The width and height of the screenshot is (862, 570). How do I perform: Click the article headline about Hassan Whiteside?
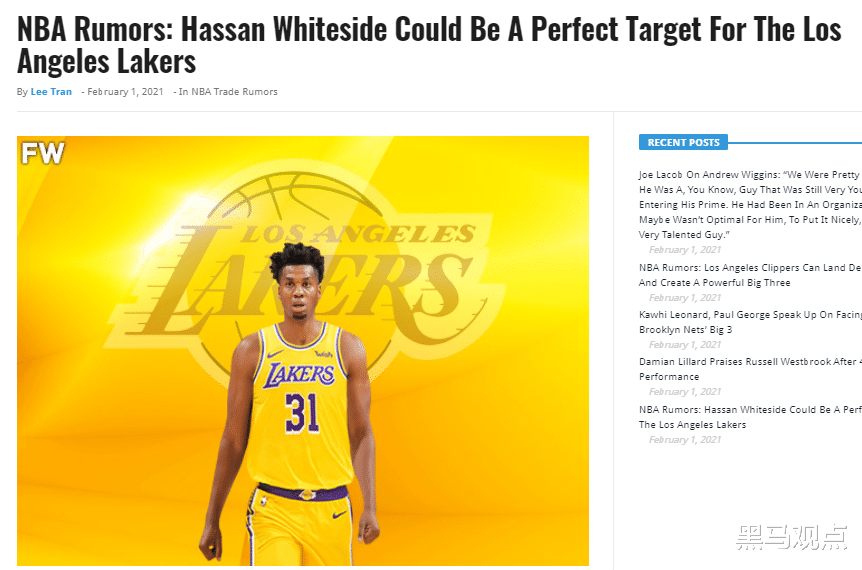(429, 45)
